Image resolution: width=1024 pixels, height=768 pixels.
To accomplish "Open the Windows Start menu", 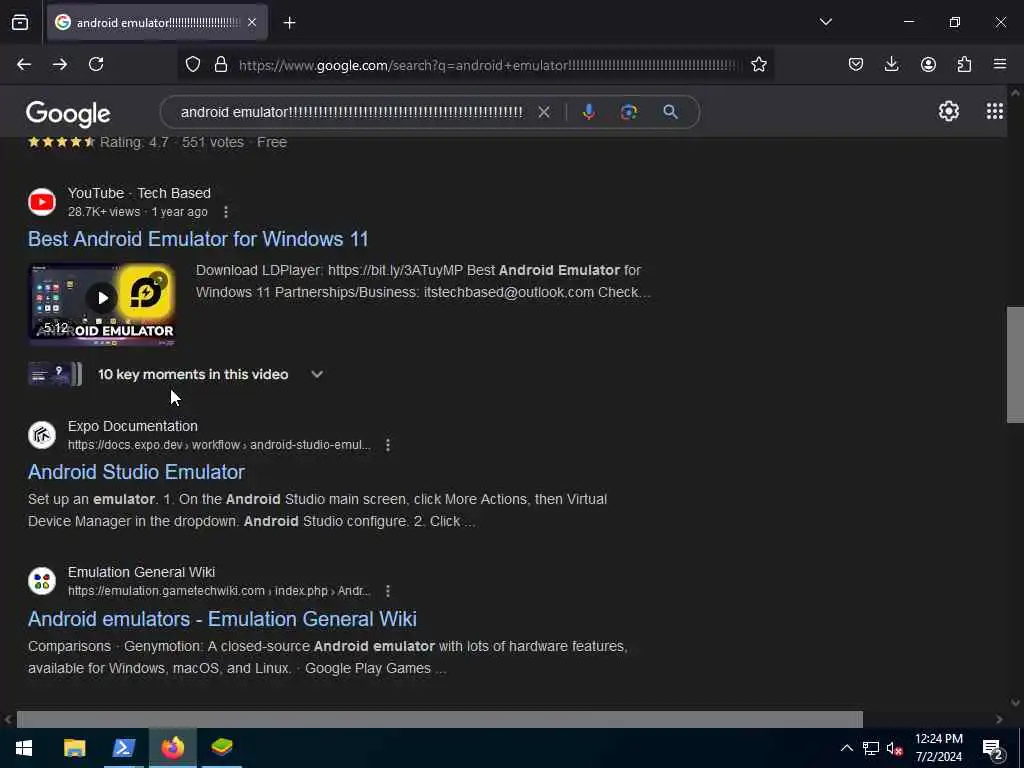I will point(24,748).
